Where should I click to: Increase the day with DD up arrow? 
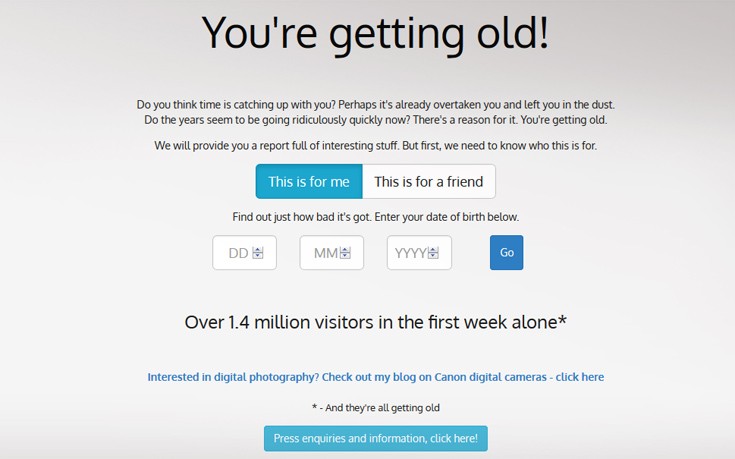click(x=258, y=250)
